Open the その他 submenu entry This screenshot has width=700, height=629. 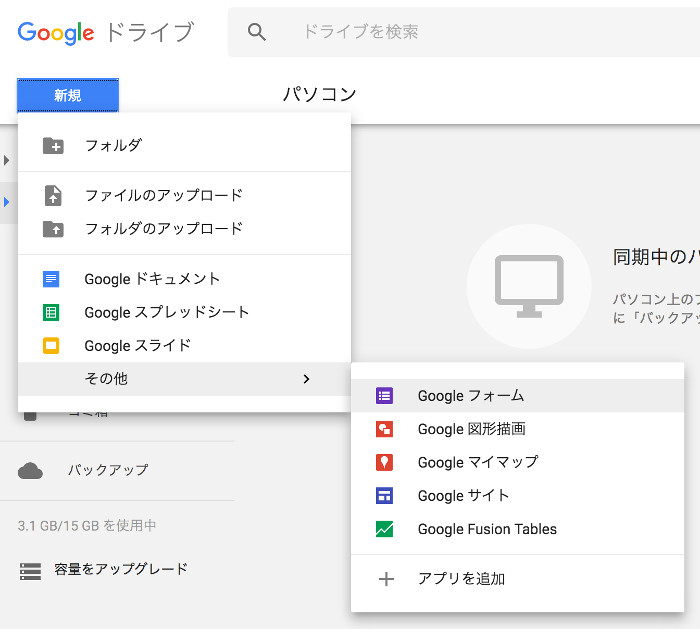184,379
